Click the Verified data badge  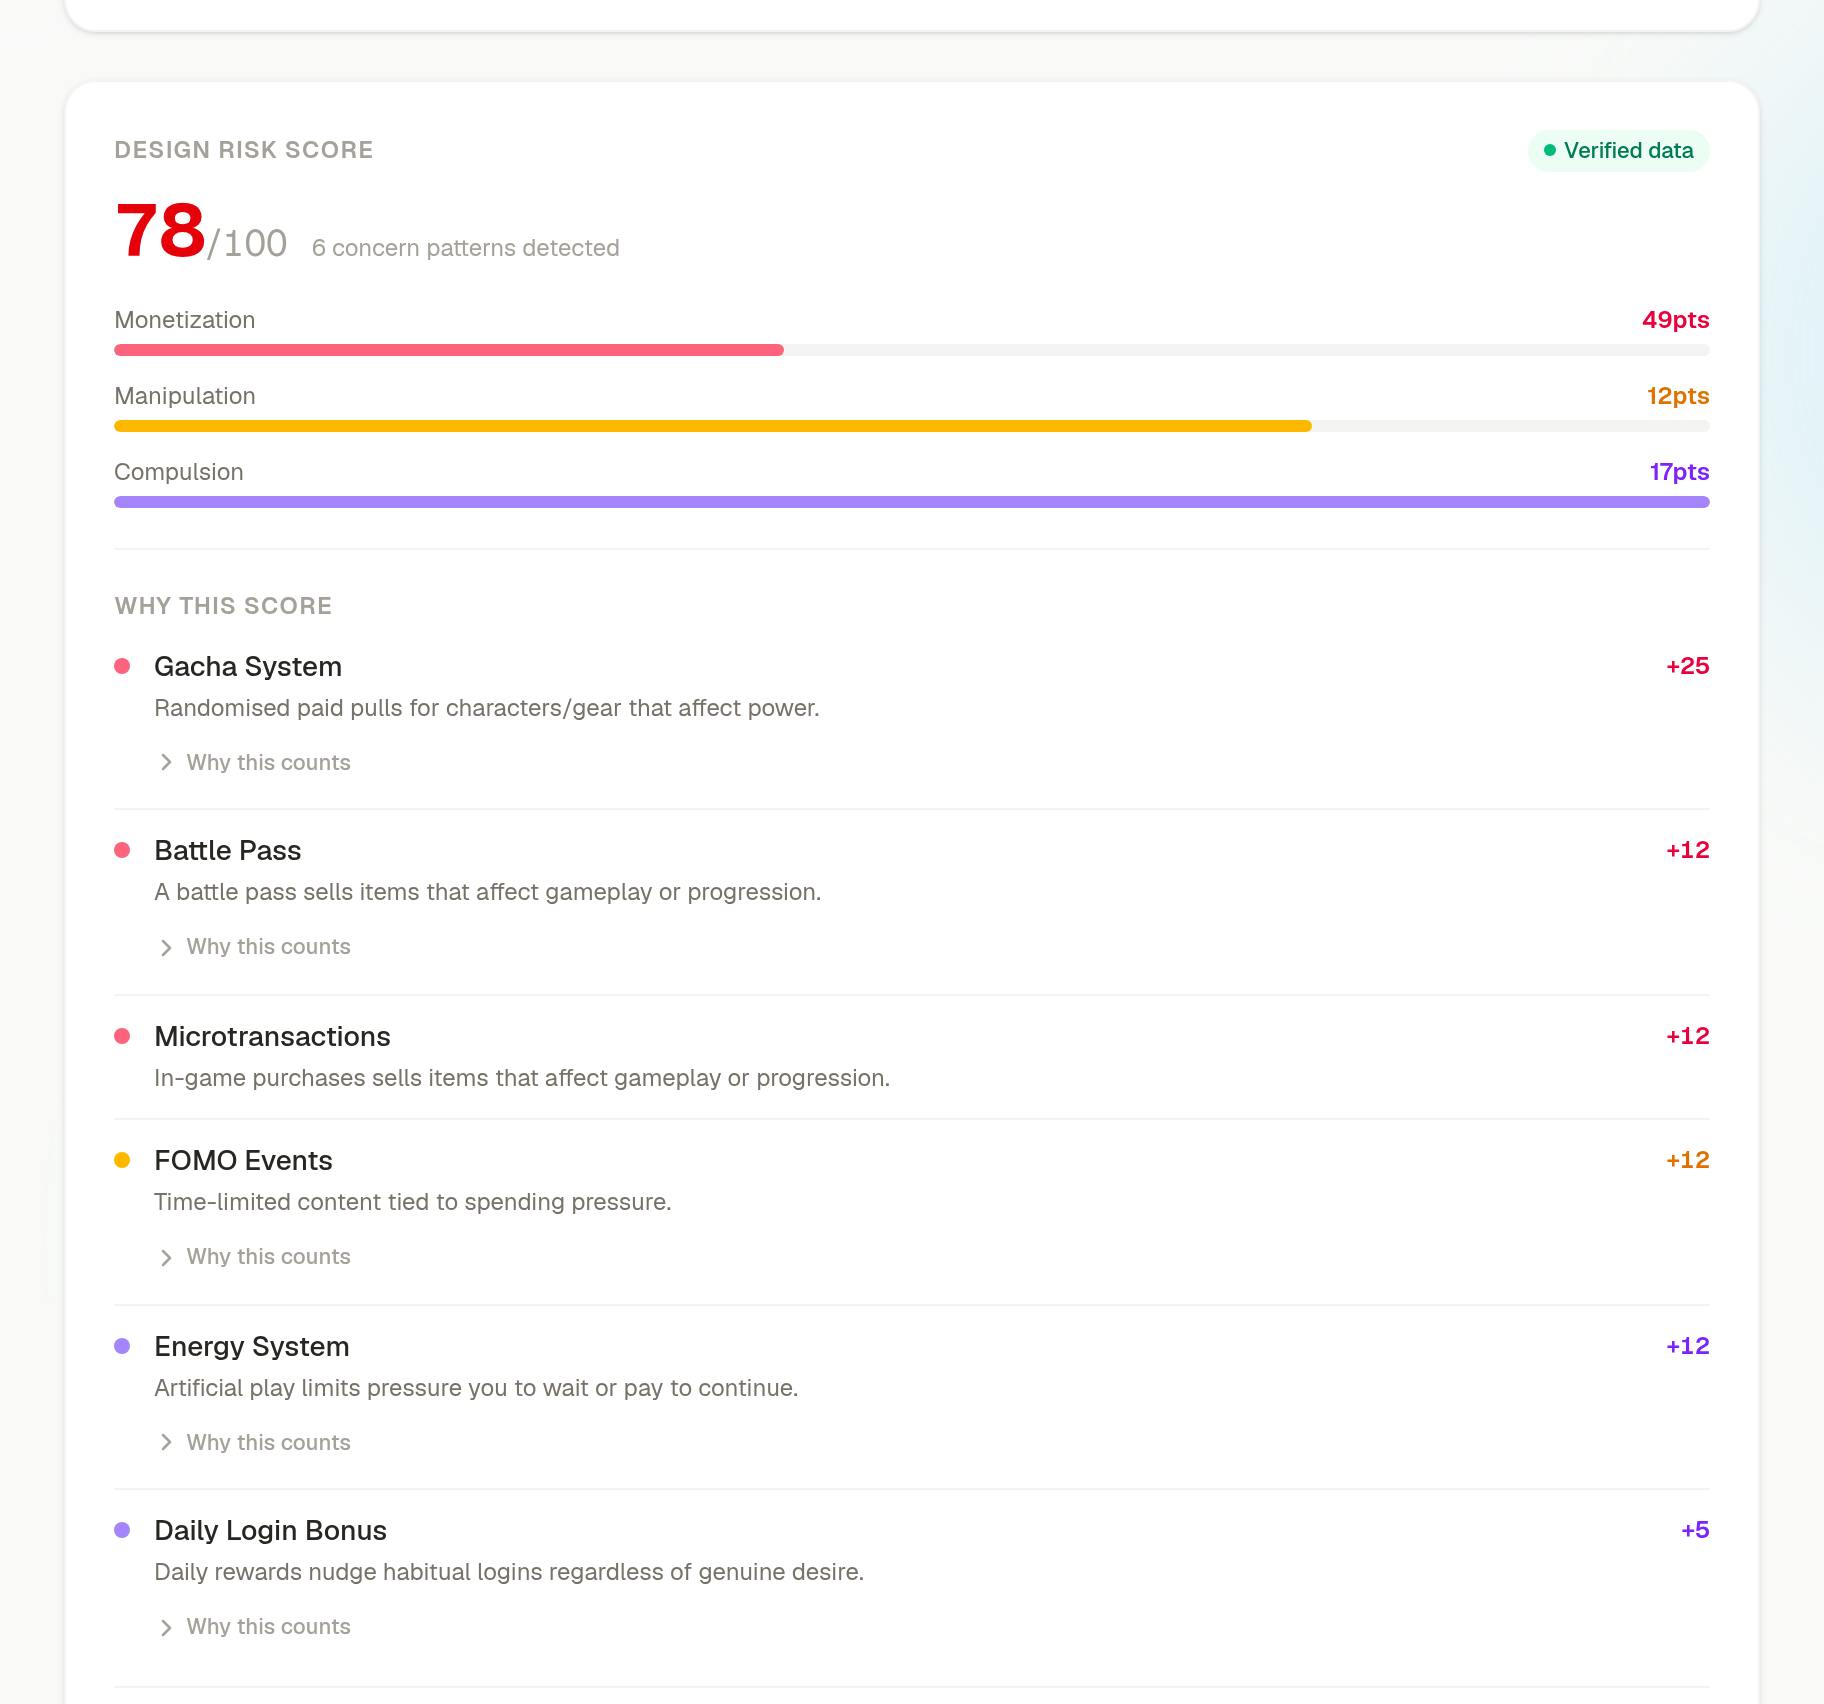1618,151
